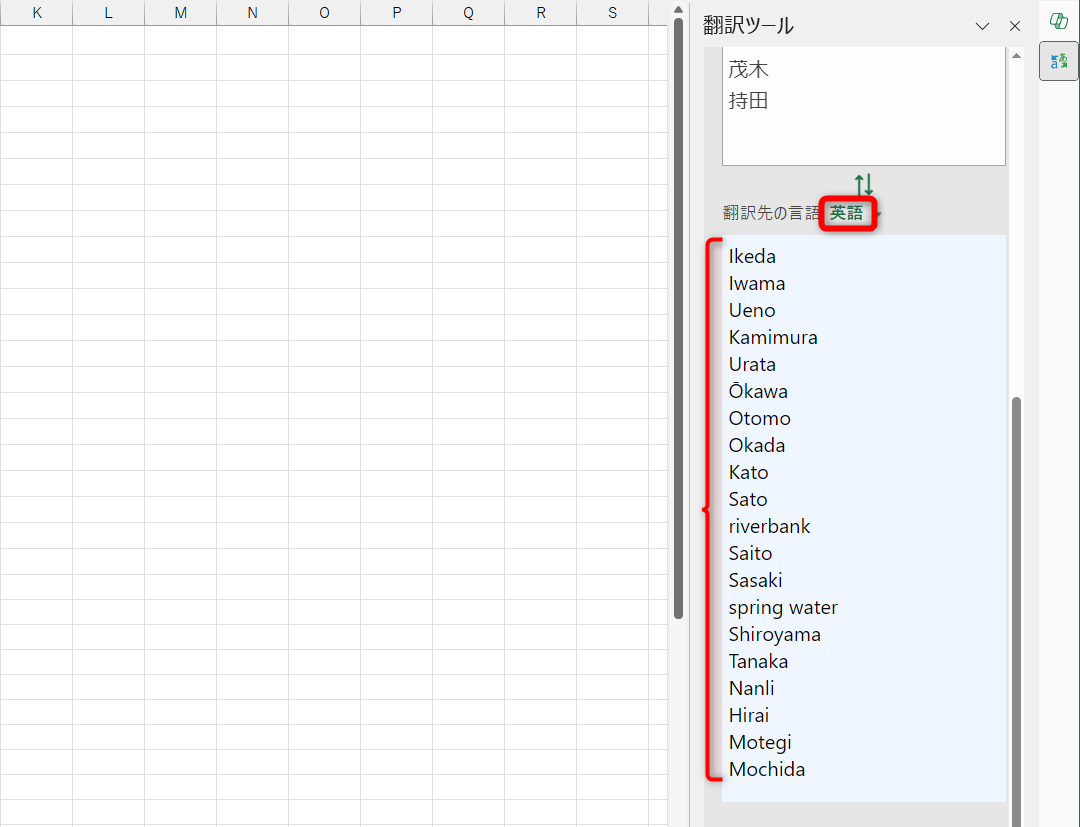Click translated text 'spring water'
The height and width of the screenshot is (827, 1080).
click(x=783, y=607)
